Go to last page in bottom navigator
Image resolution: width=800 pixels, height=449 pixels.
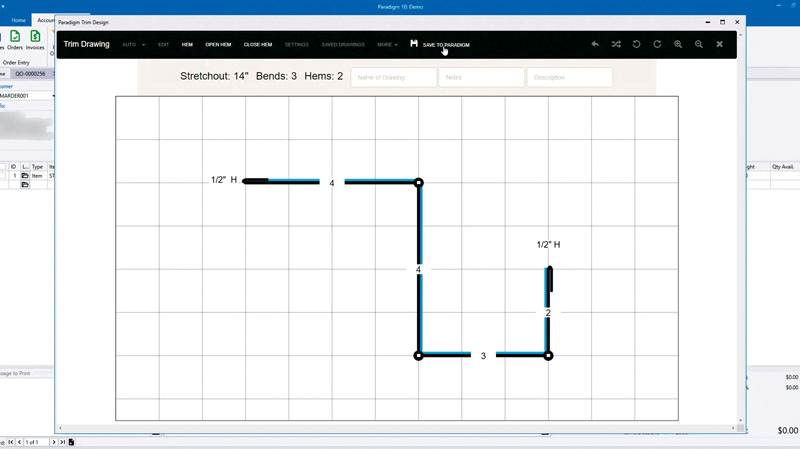62,442
